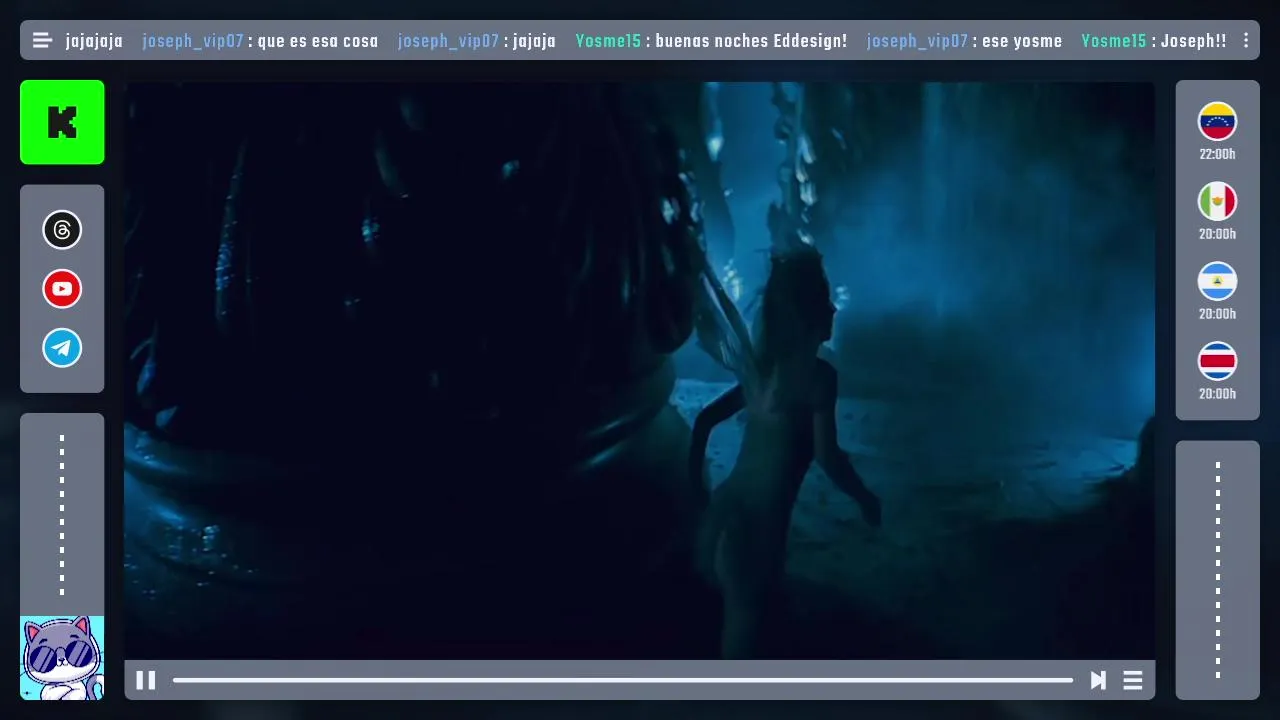This screenshot has width=1280, height=720.
Task: Click the video frame
Action: point(639,370)
